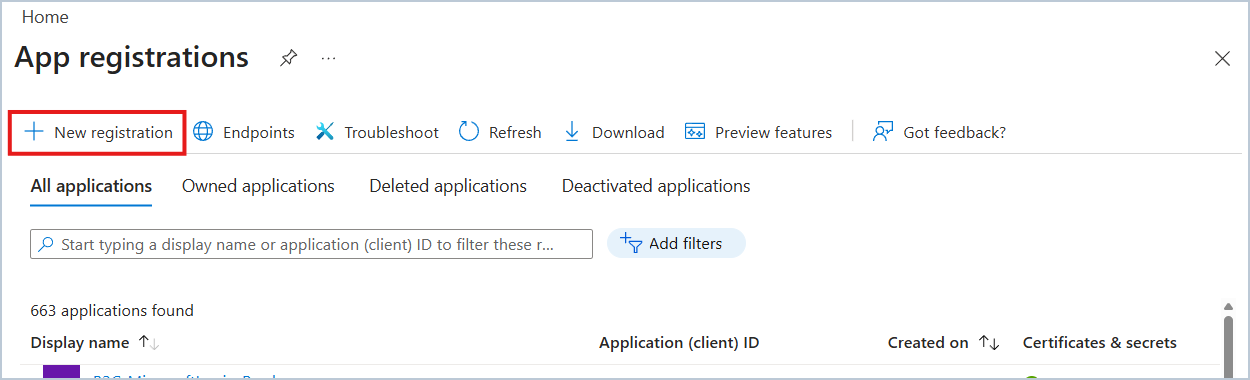Switch to All applications tab
1250x380 pixels.
click(x=91, y=186)
